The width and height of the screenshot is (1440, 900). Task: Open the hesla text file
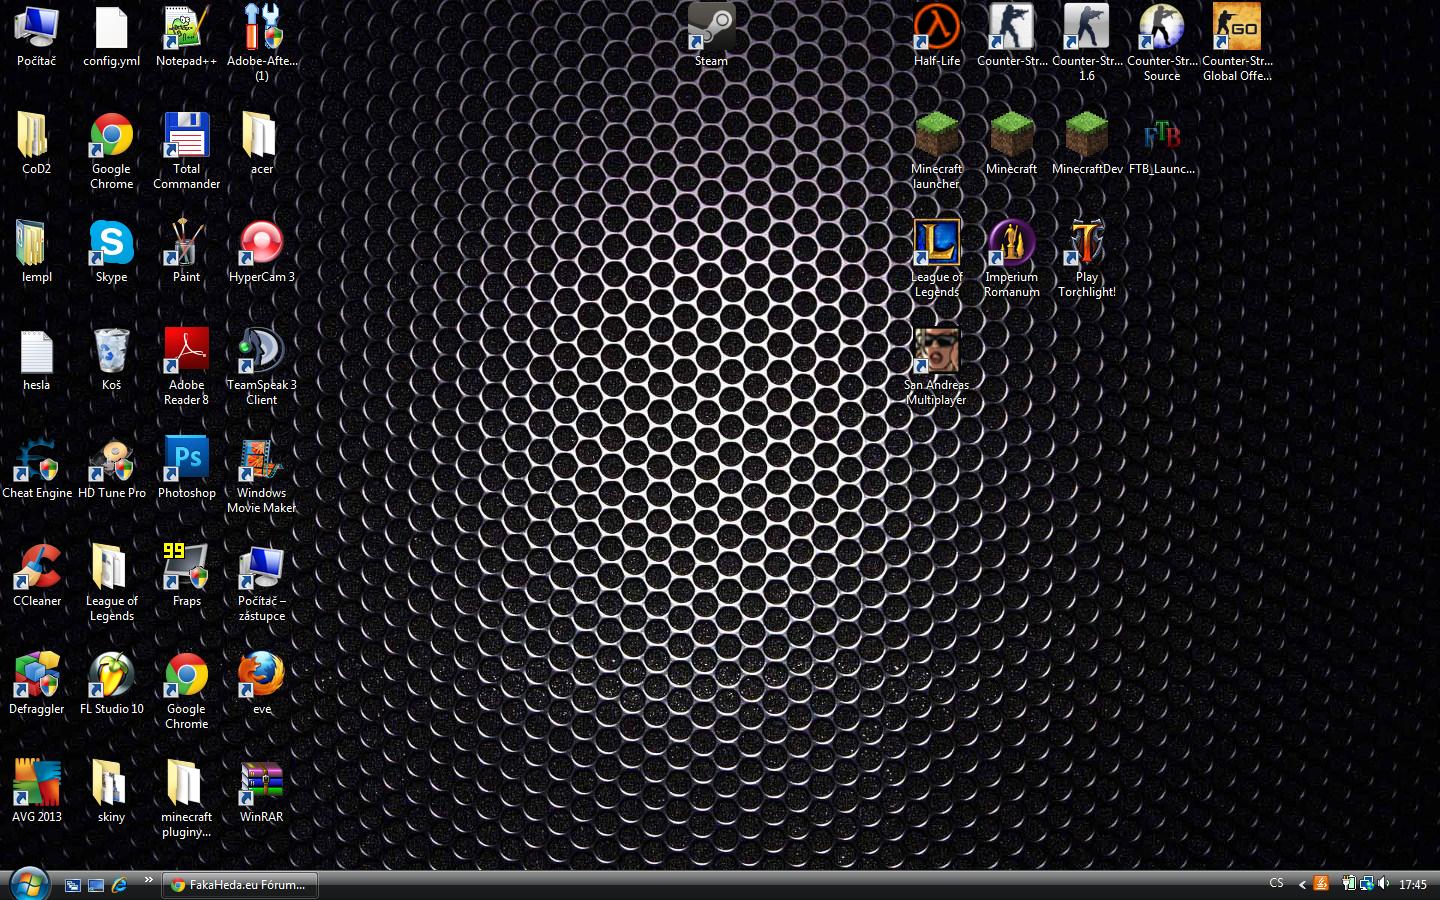point(37,359)
